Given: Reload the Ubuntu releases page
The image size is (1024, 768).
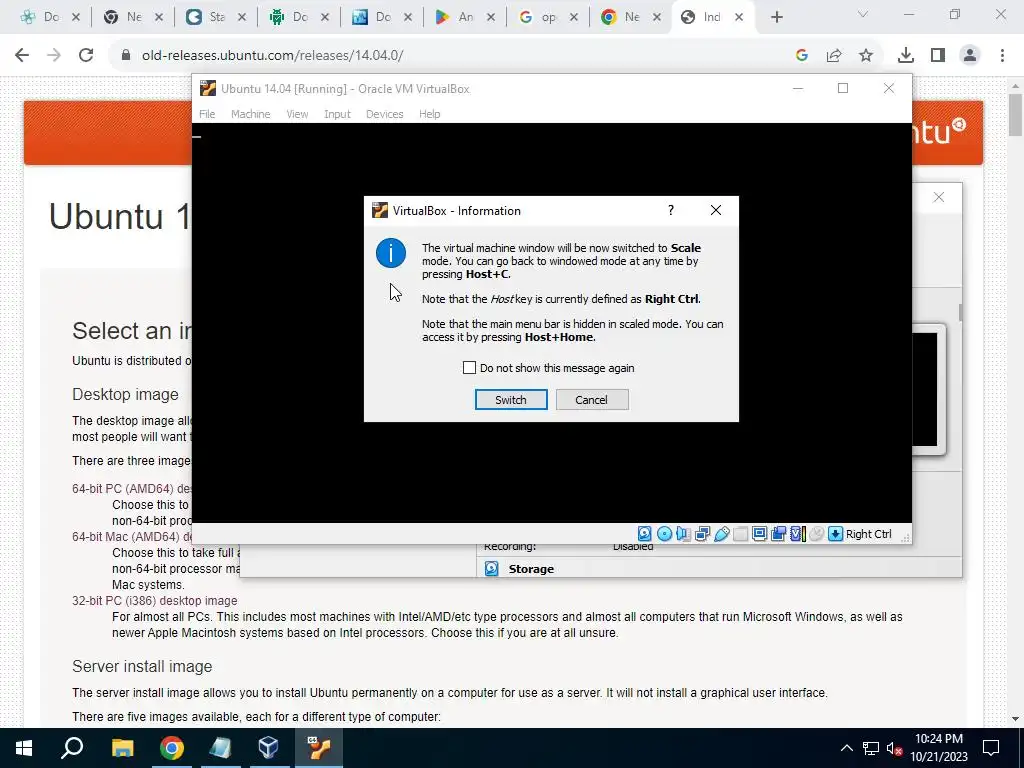Looking at the screenshot, I should pos(86,56).
